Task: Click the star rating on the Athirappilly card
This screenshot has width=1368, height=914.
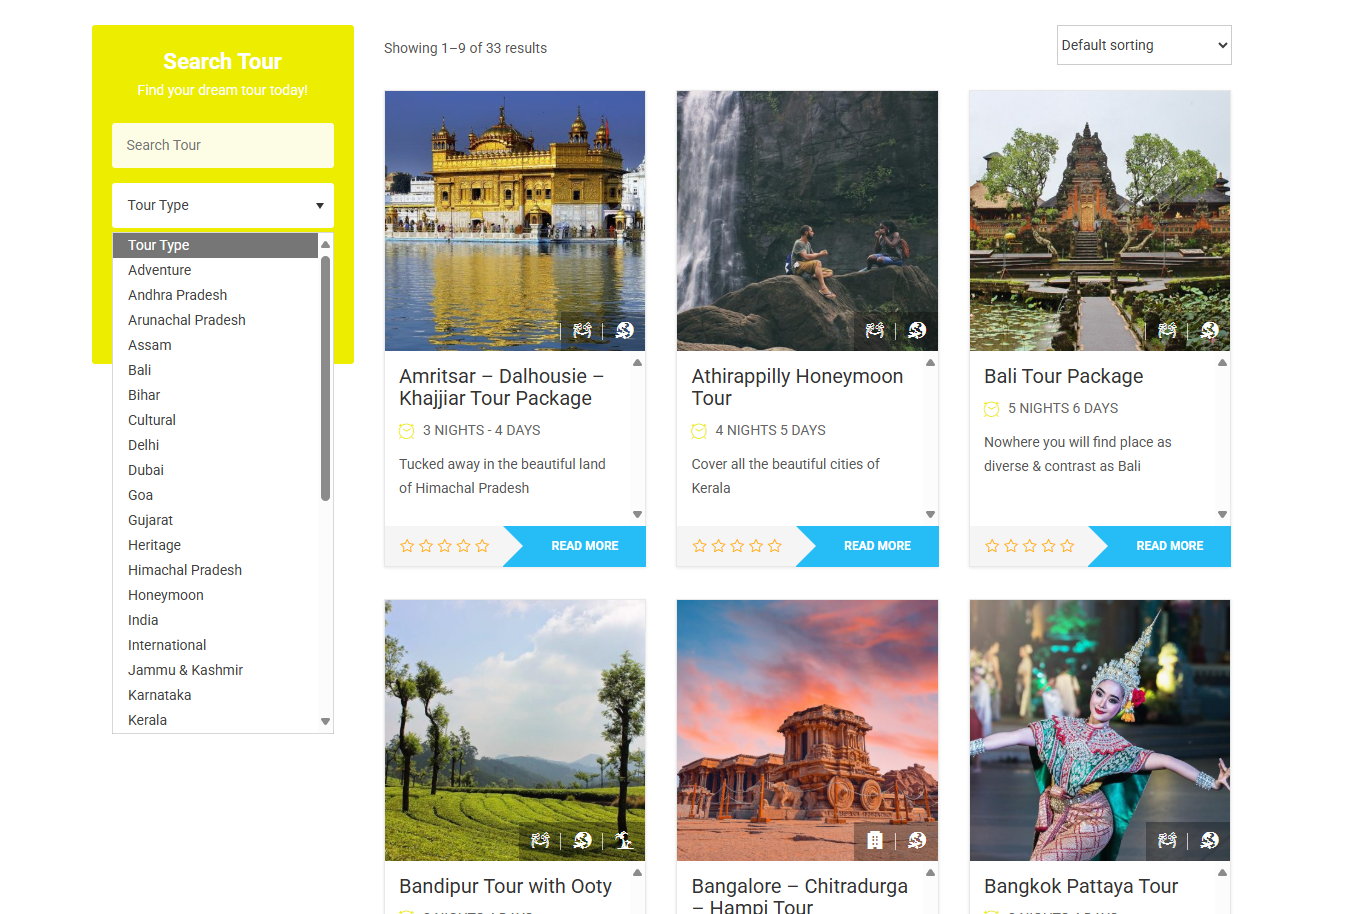Action: [737, 546]
